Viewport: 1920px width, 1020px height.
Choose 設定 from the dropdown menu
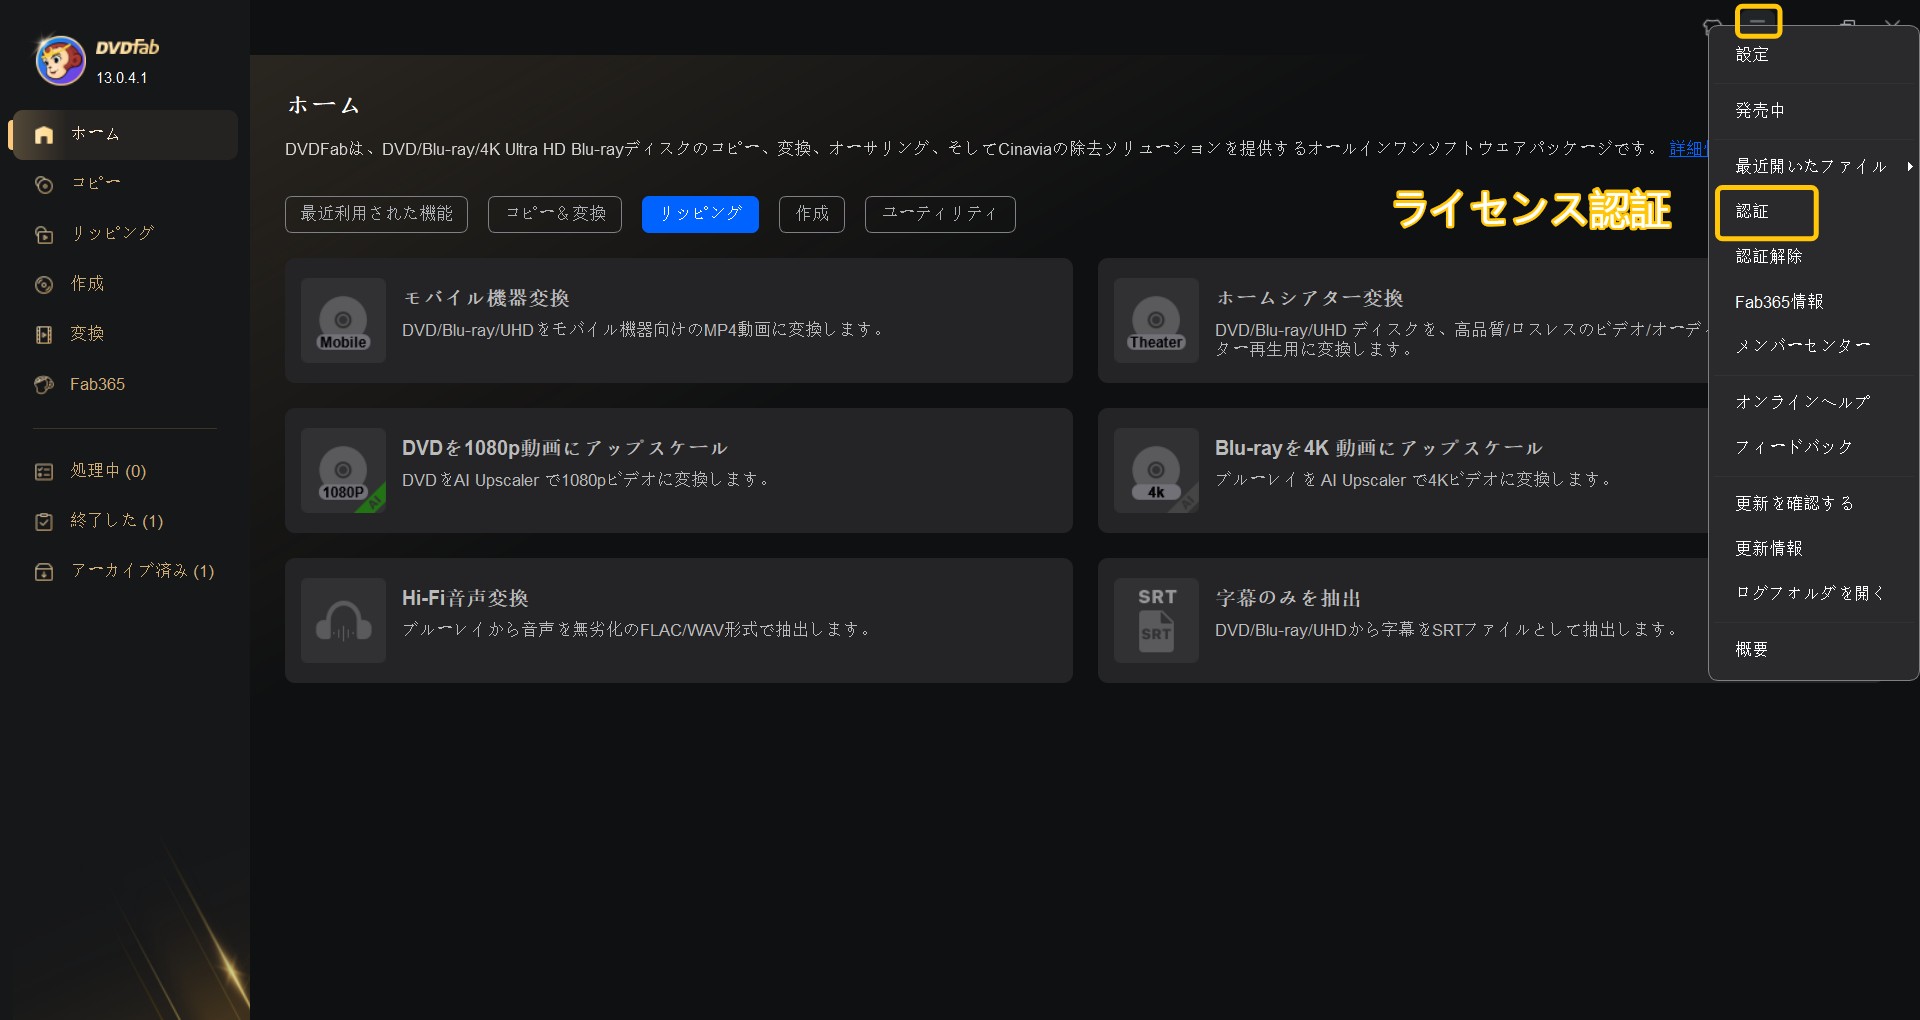[x=1813, y=55]
